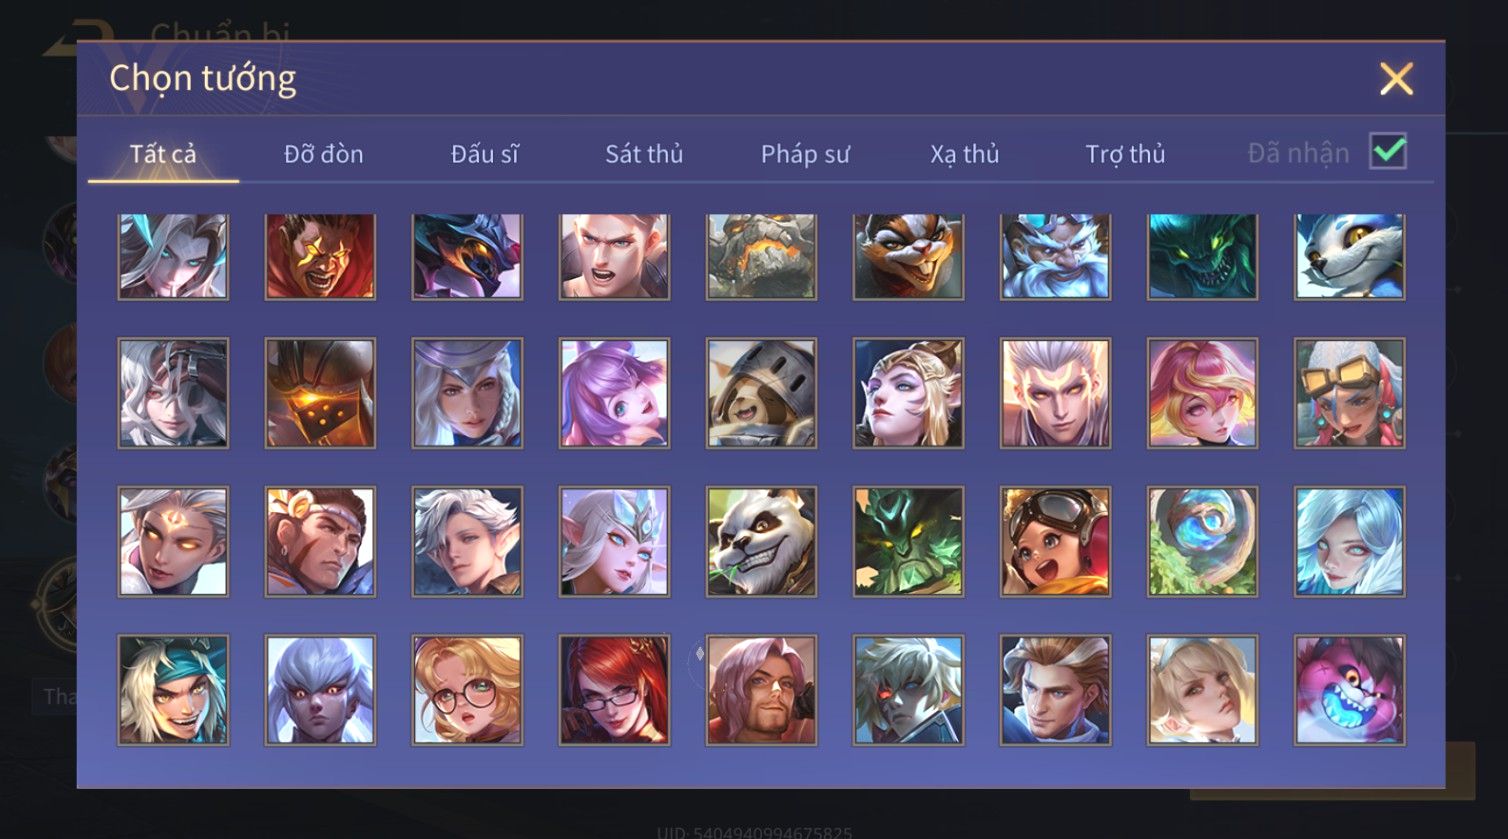Viewport: 1508px width, 839px height.
Task: Pick the blonde girl with round glasses
Action: click(x=467, y=690)
